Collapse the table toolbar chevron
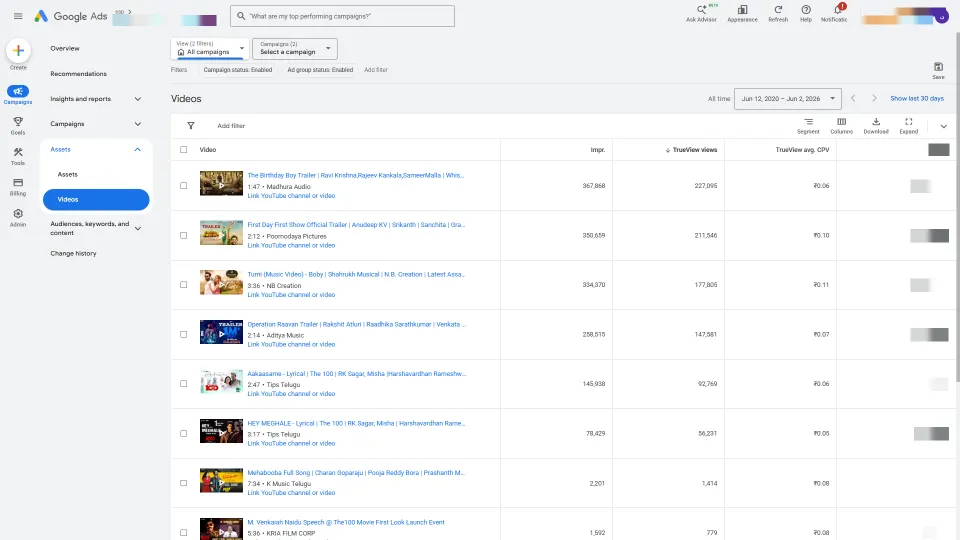 (x=943, y=126)
